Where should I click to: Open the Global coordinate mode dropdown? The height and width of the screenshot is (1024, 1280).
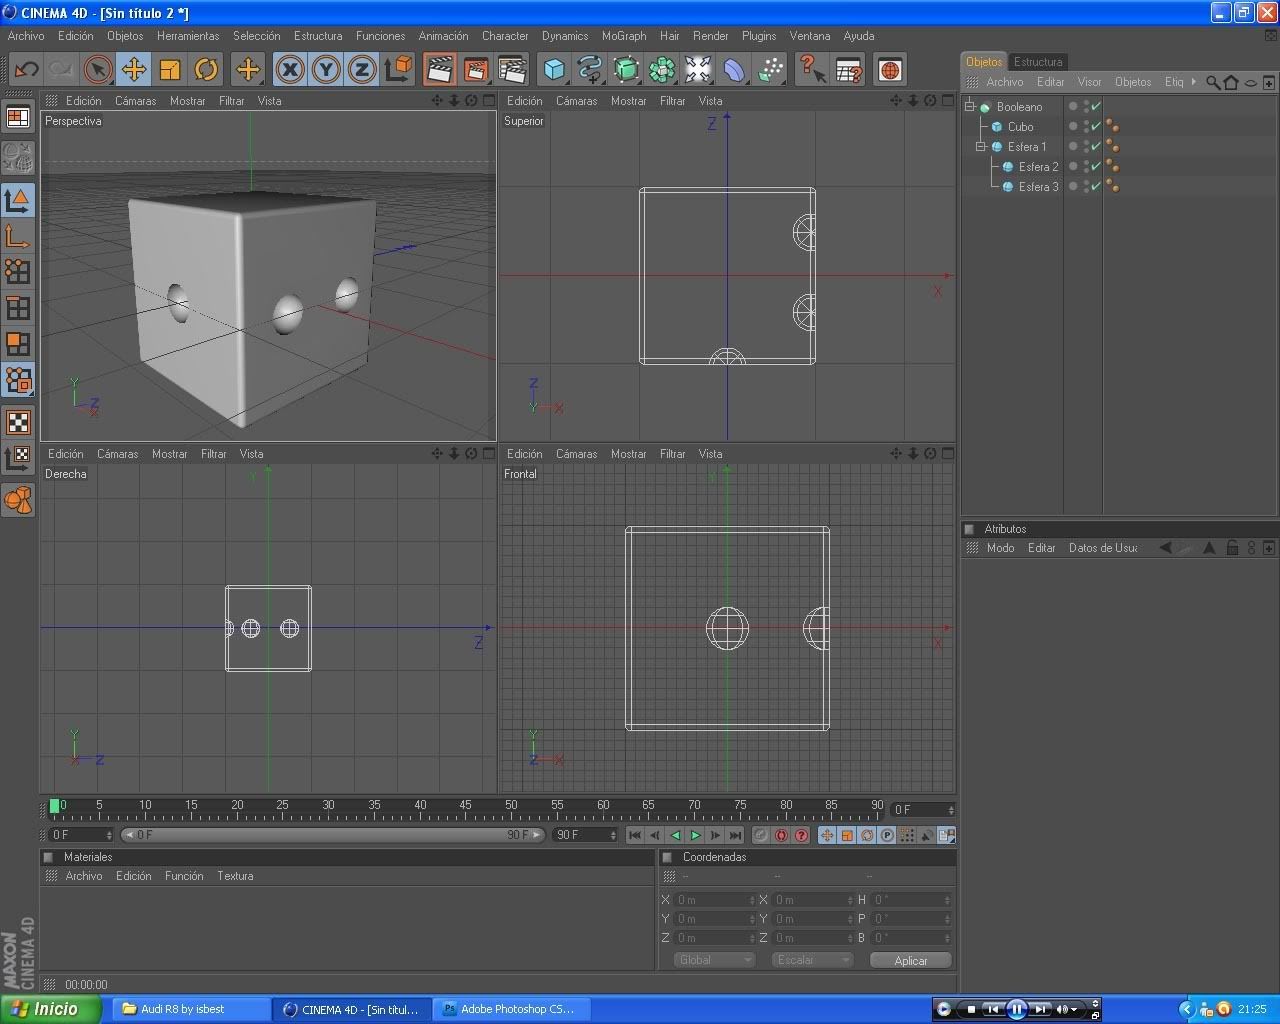click(714, 960)
